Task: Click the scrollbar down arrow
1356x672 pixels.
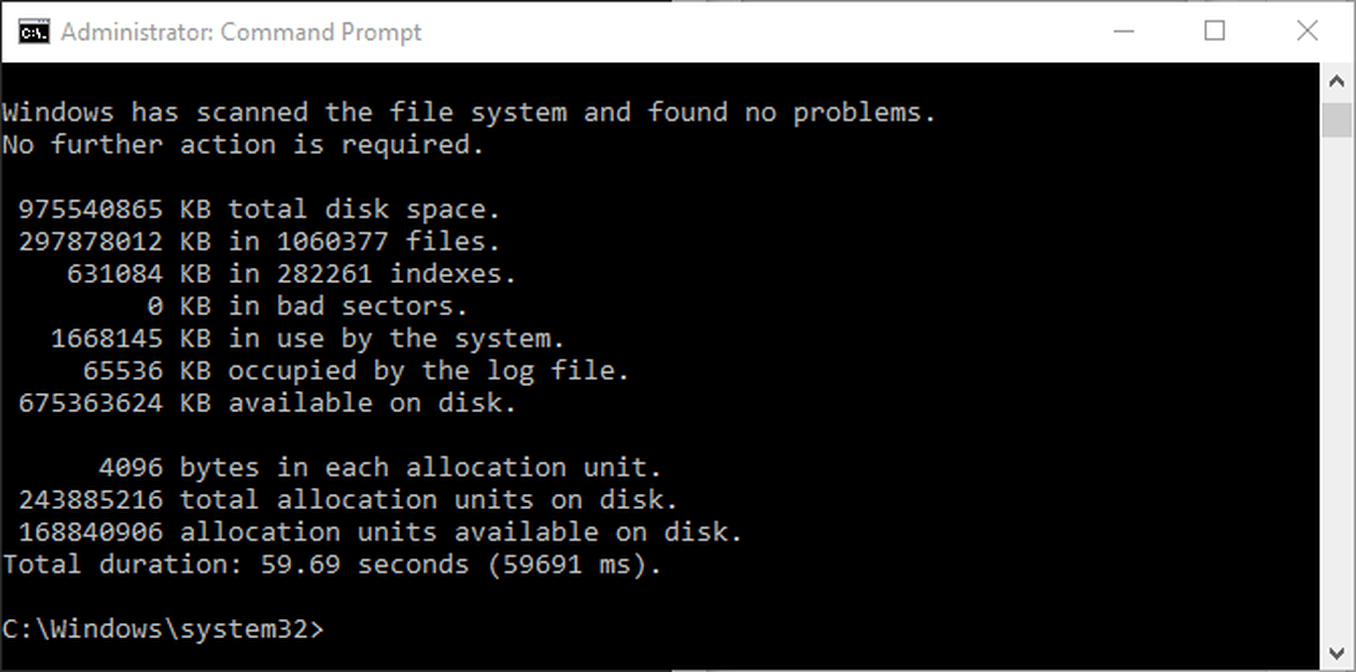Action: [x=1337, y=654]
